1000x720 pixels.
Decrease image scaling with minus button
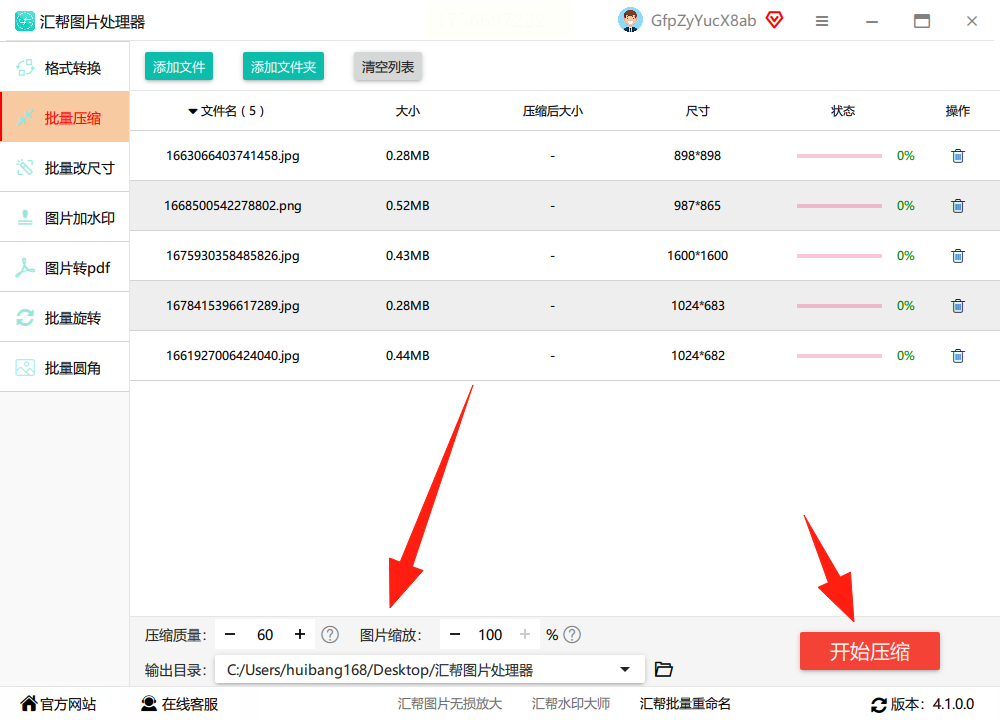coord(455,635)
